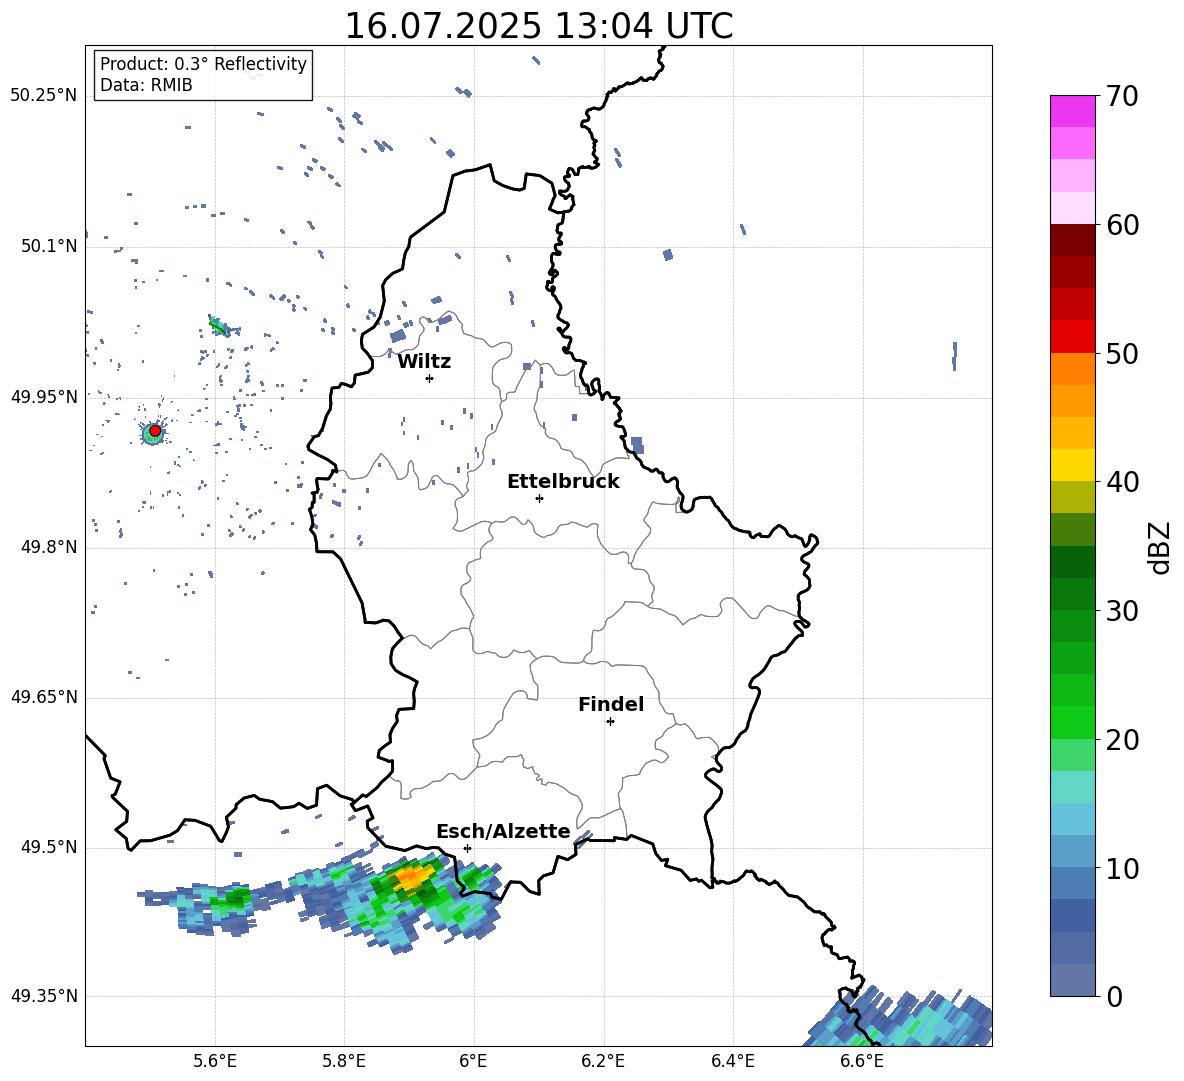Click the 6.6°E longitude label
The width and height of the screenshot is (1184, 1081).
[x=862, y=1061]
